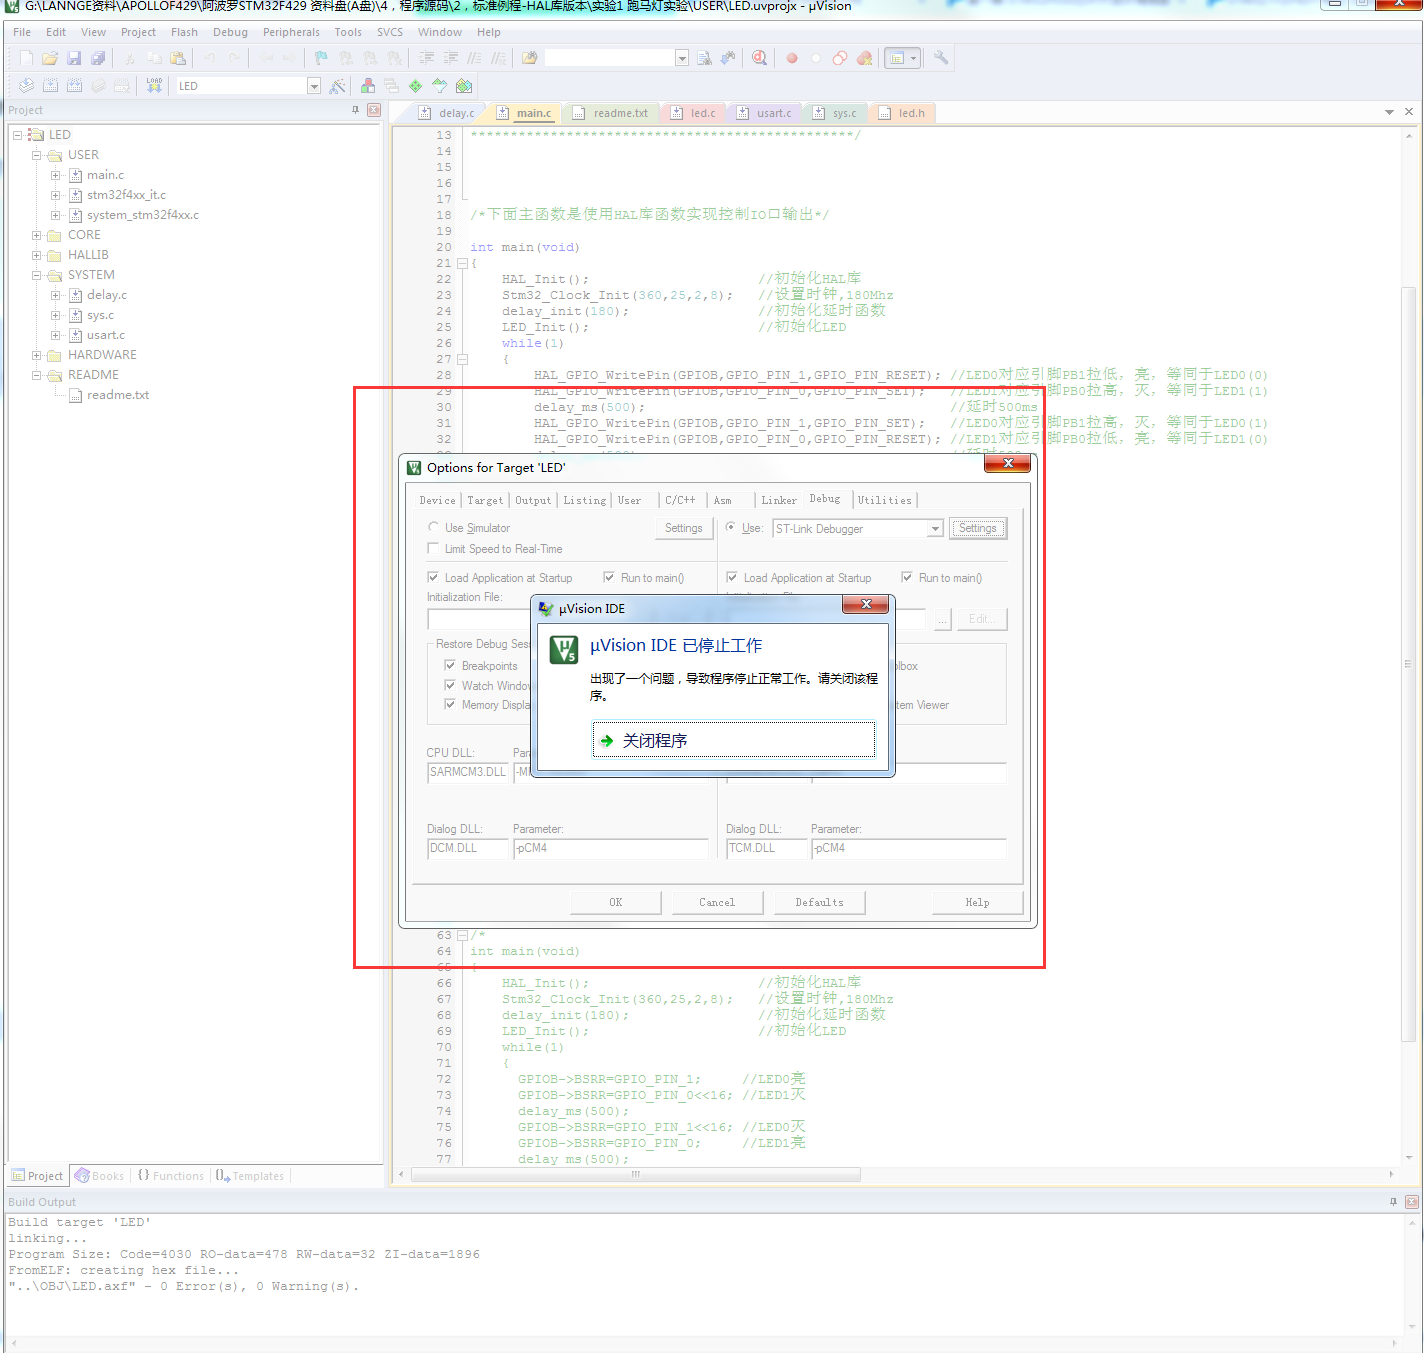Image resolution: width=1424 pixels, height=1353 pixels.
Task: Toggle simulator-side Run to main() checkbox
Action: pyautogui.click(x=609, y=577)
